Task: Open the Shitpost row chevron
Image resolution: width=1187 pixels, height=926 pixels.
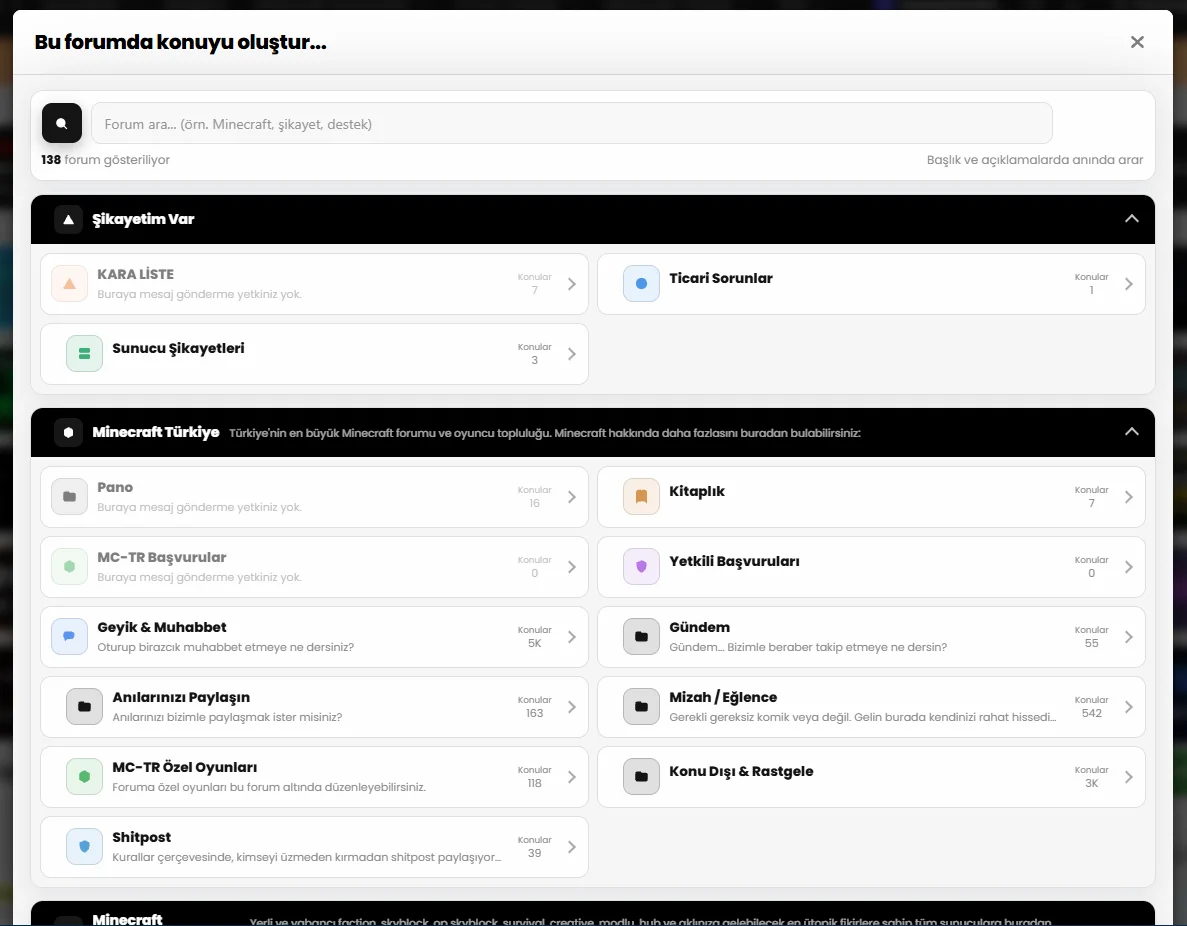Action: pos(572,846)
